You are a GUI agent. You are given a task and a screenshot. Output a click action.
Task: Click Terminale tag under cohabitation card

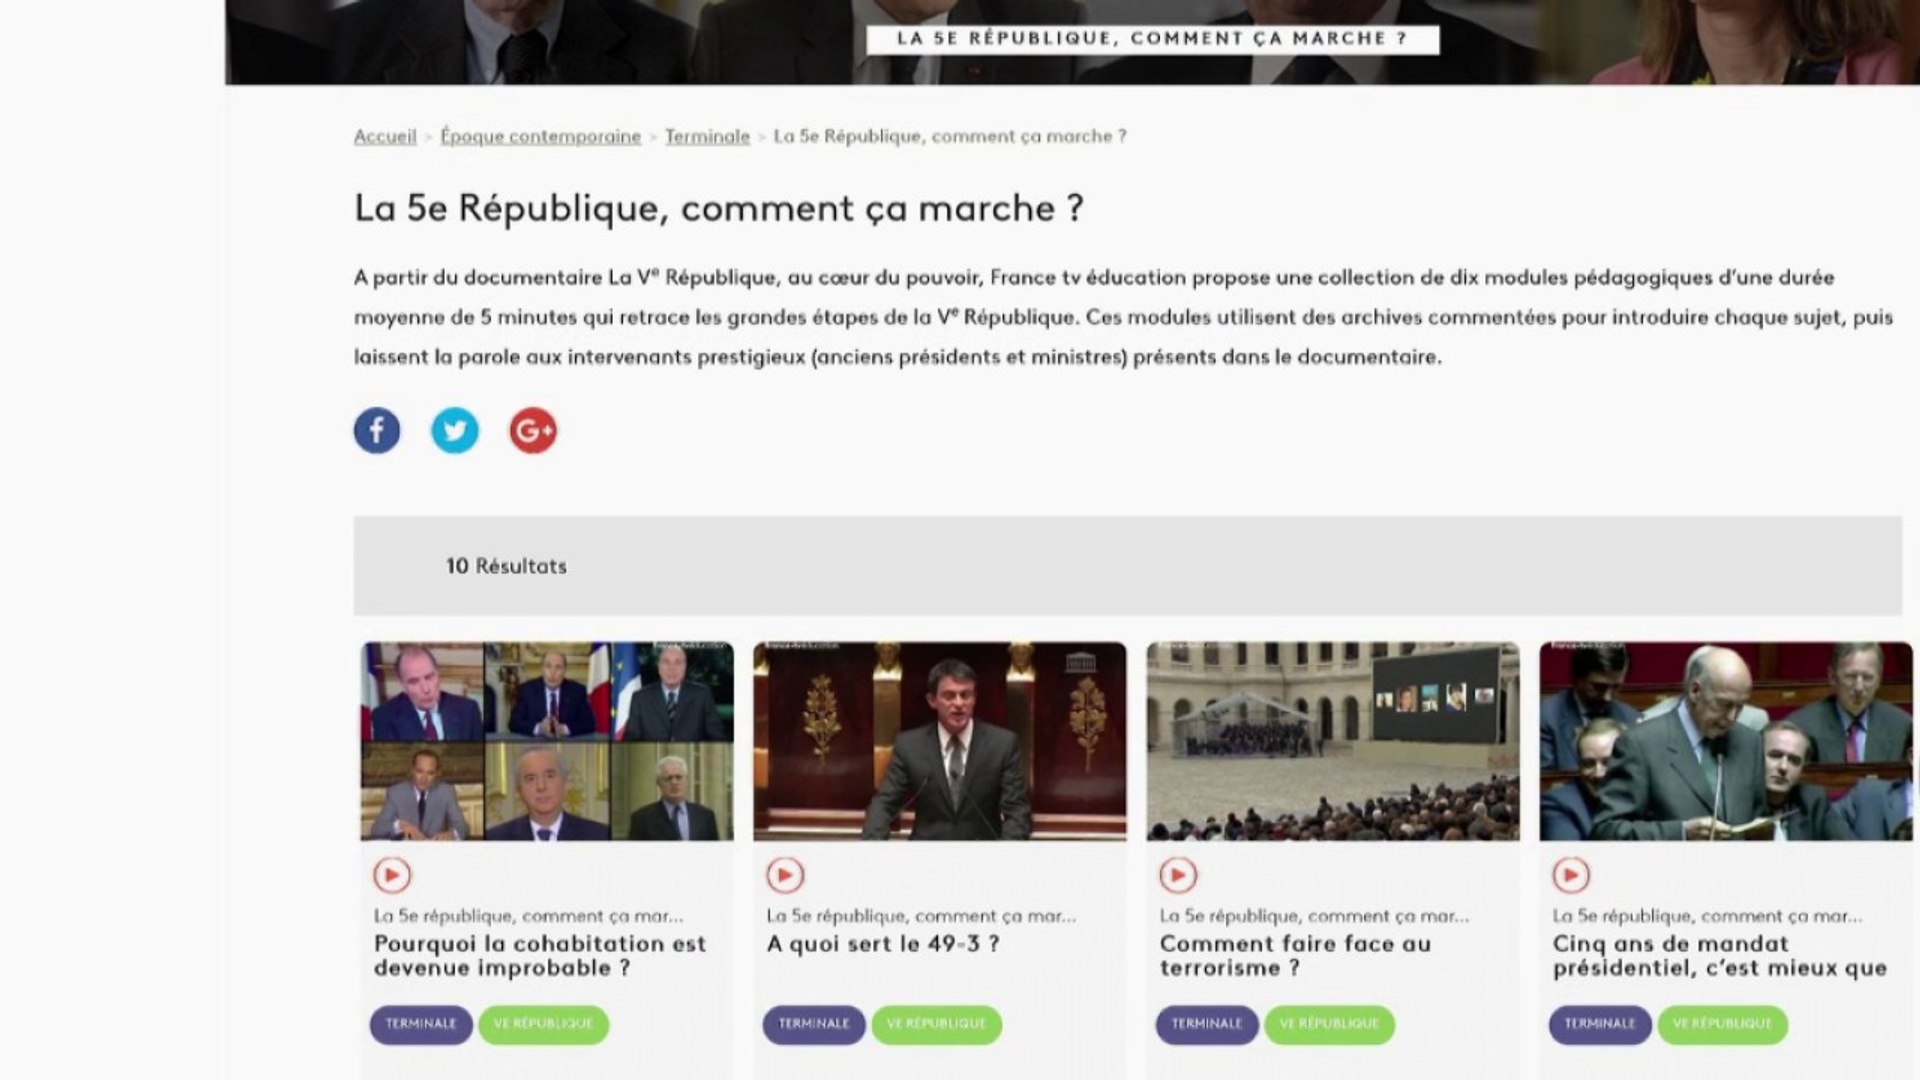click(421, 1024)
